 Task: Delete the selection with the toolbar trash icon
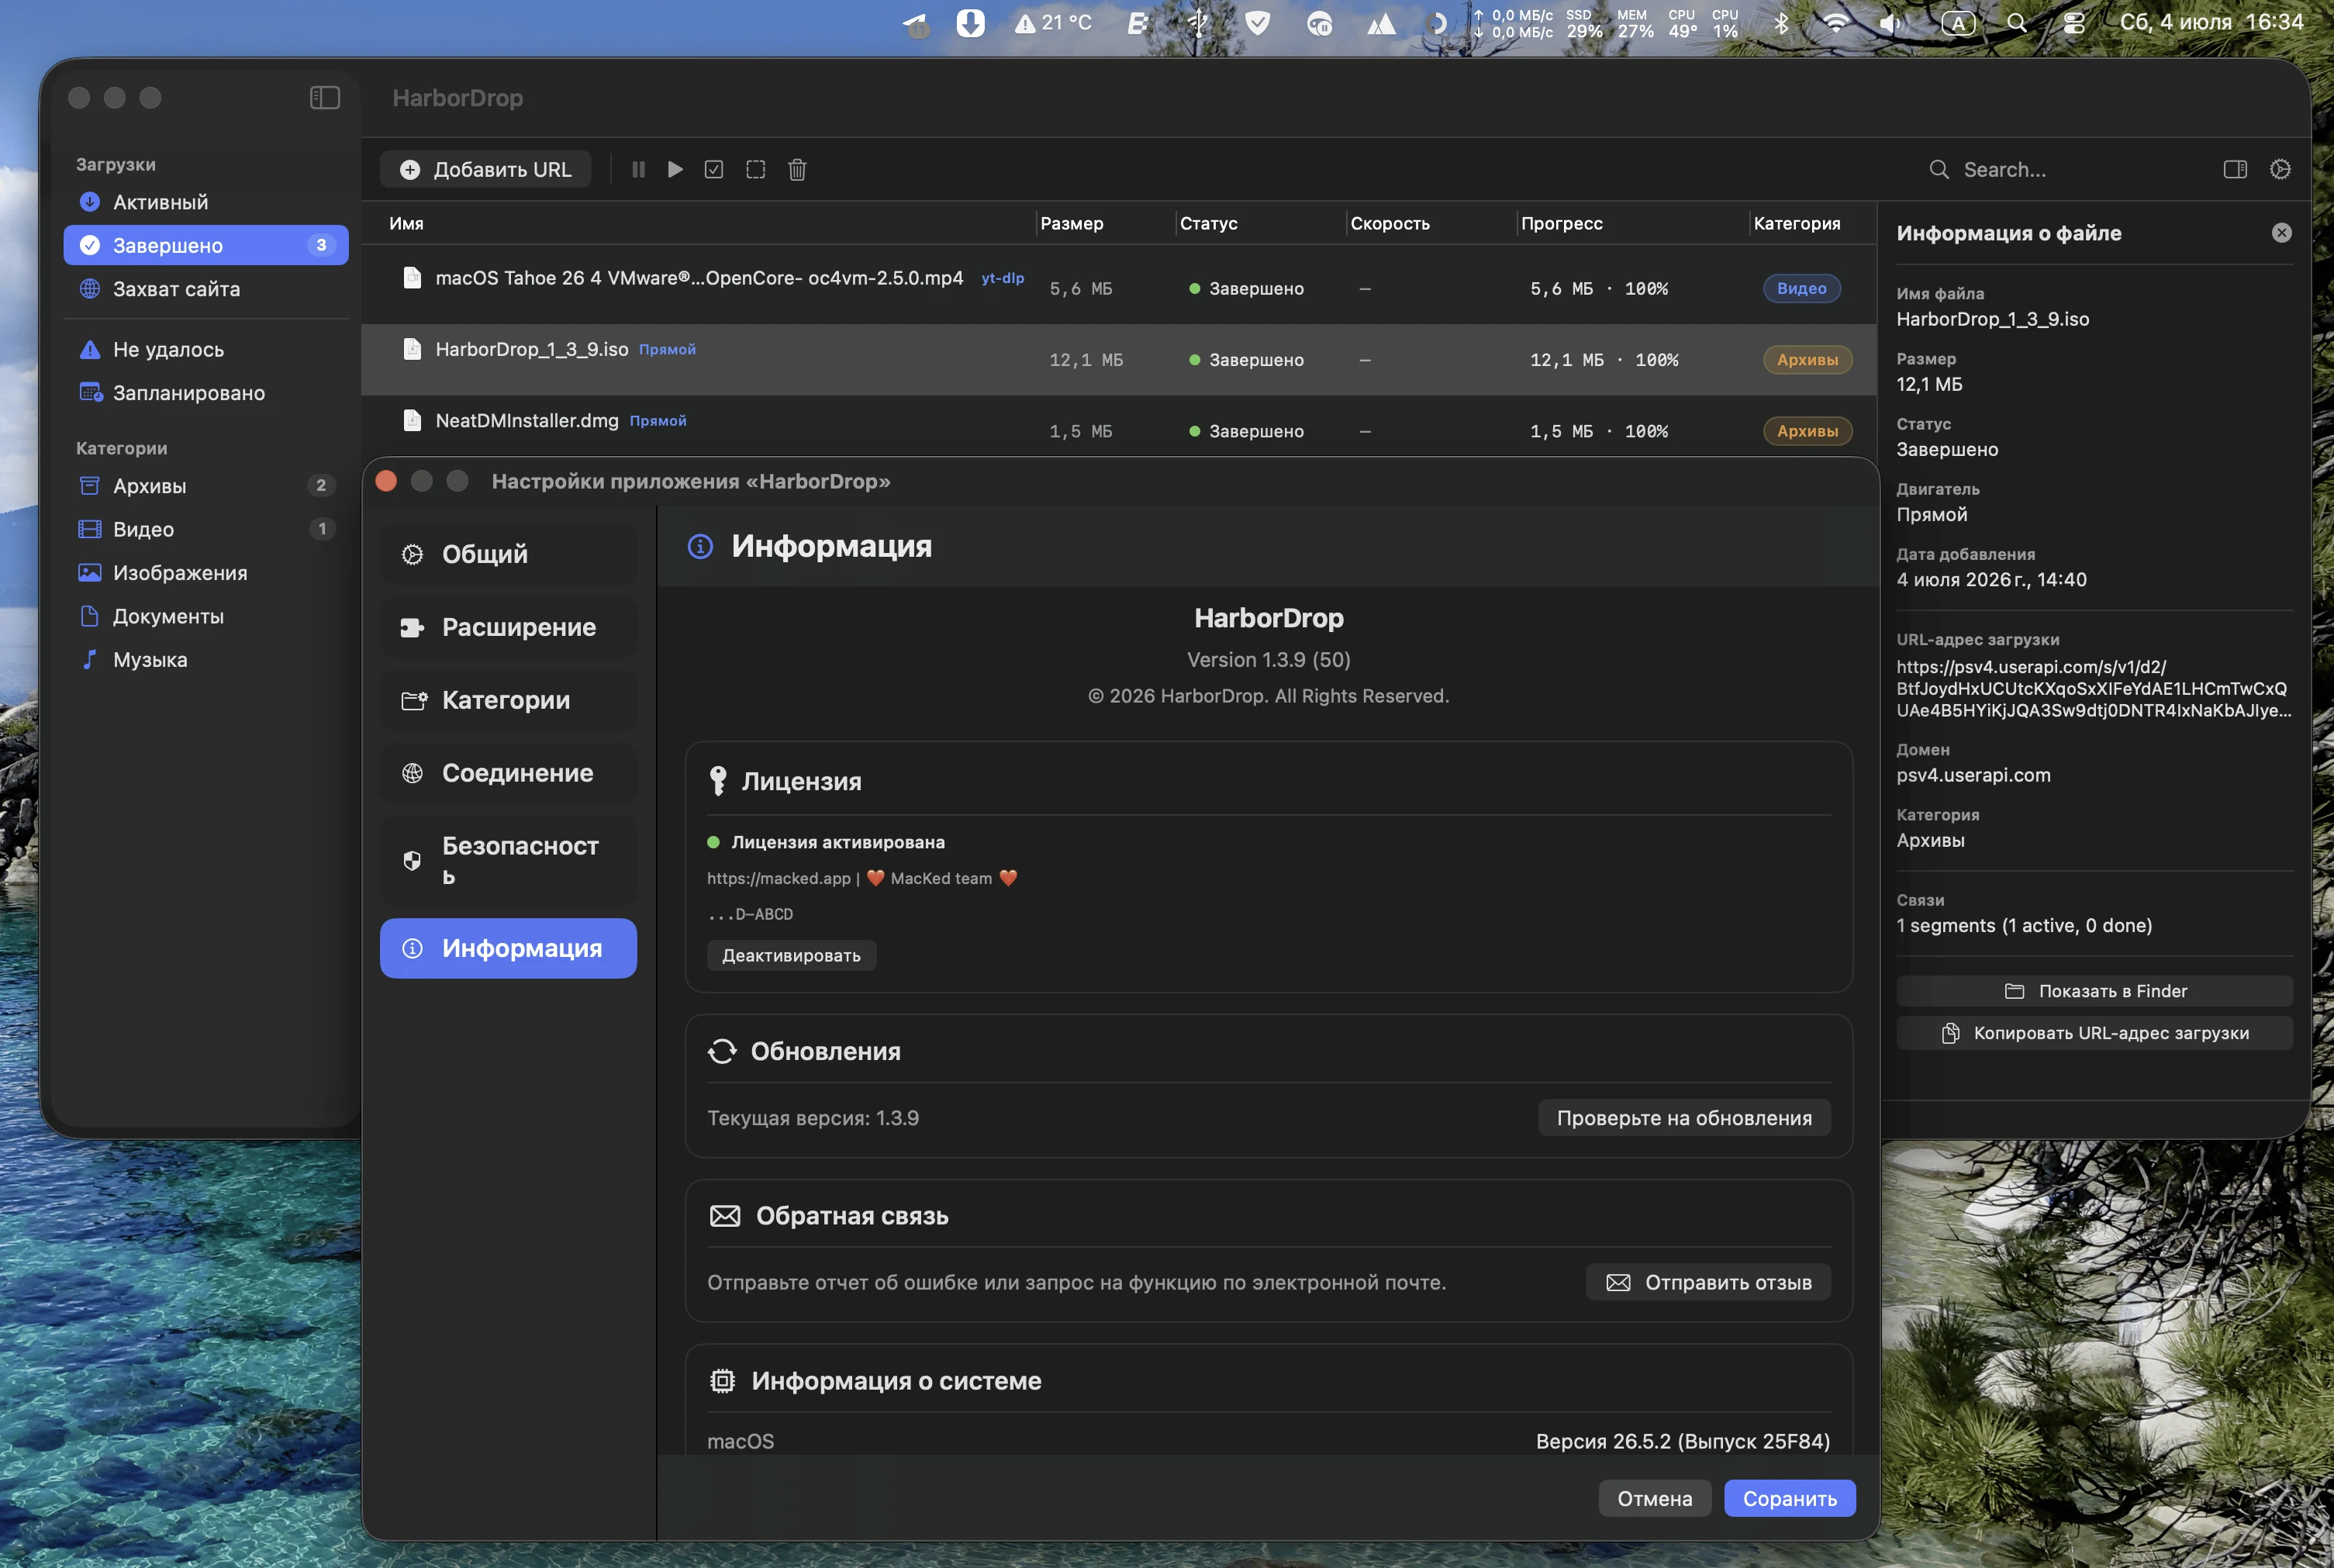click(x=797, y=169)
